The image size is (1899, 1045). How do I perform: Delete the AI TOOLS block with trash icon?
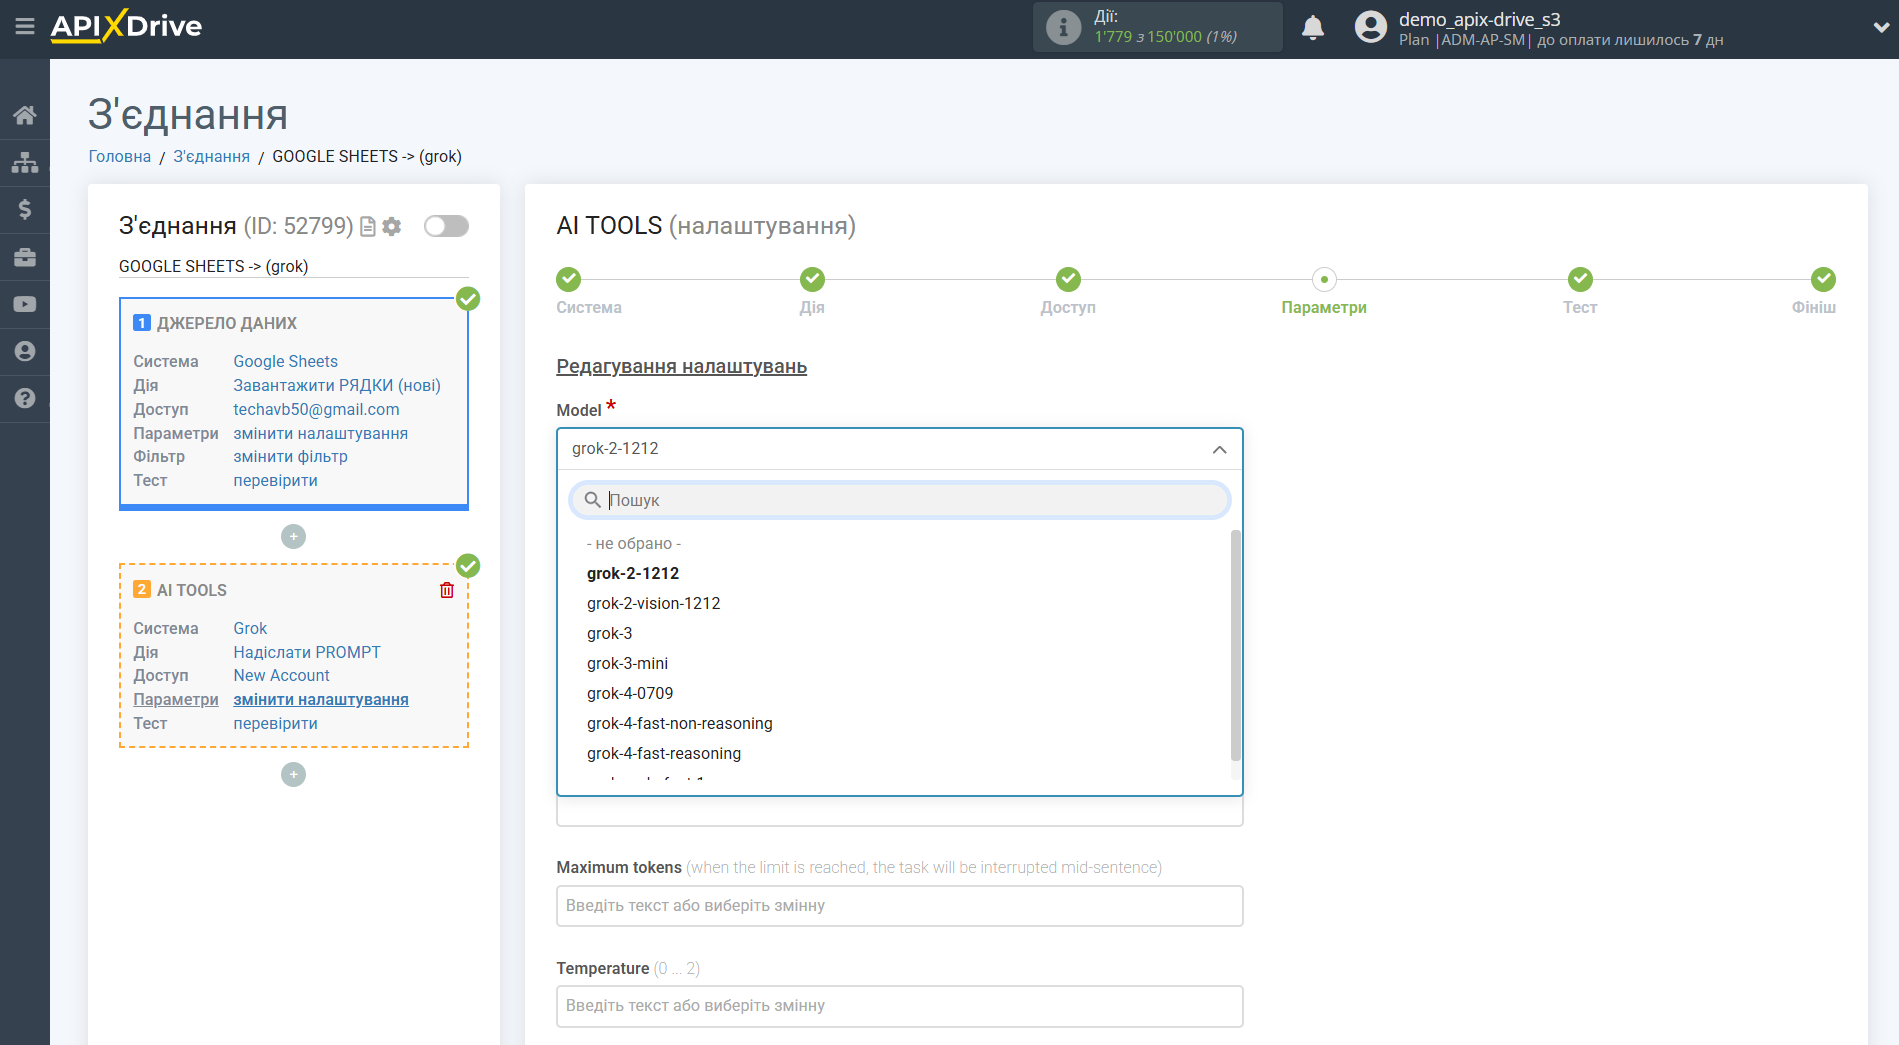click(447, 590)
